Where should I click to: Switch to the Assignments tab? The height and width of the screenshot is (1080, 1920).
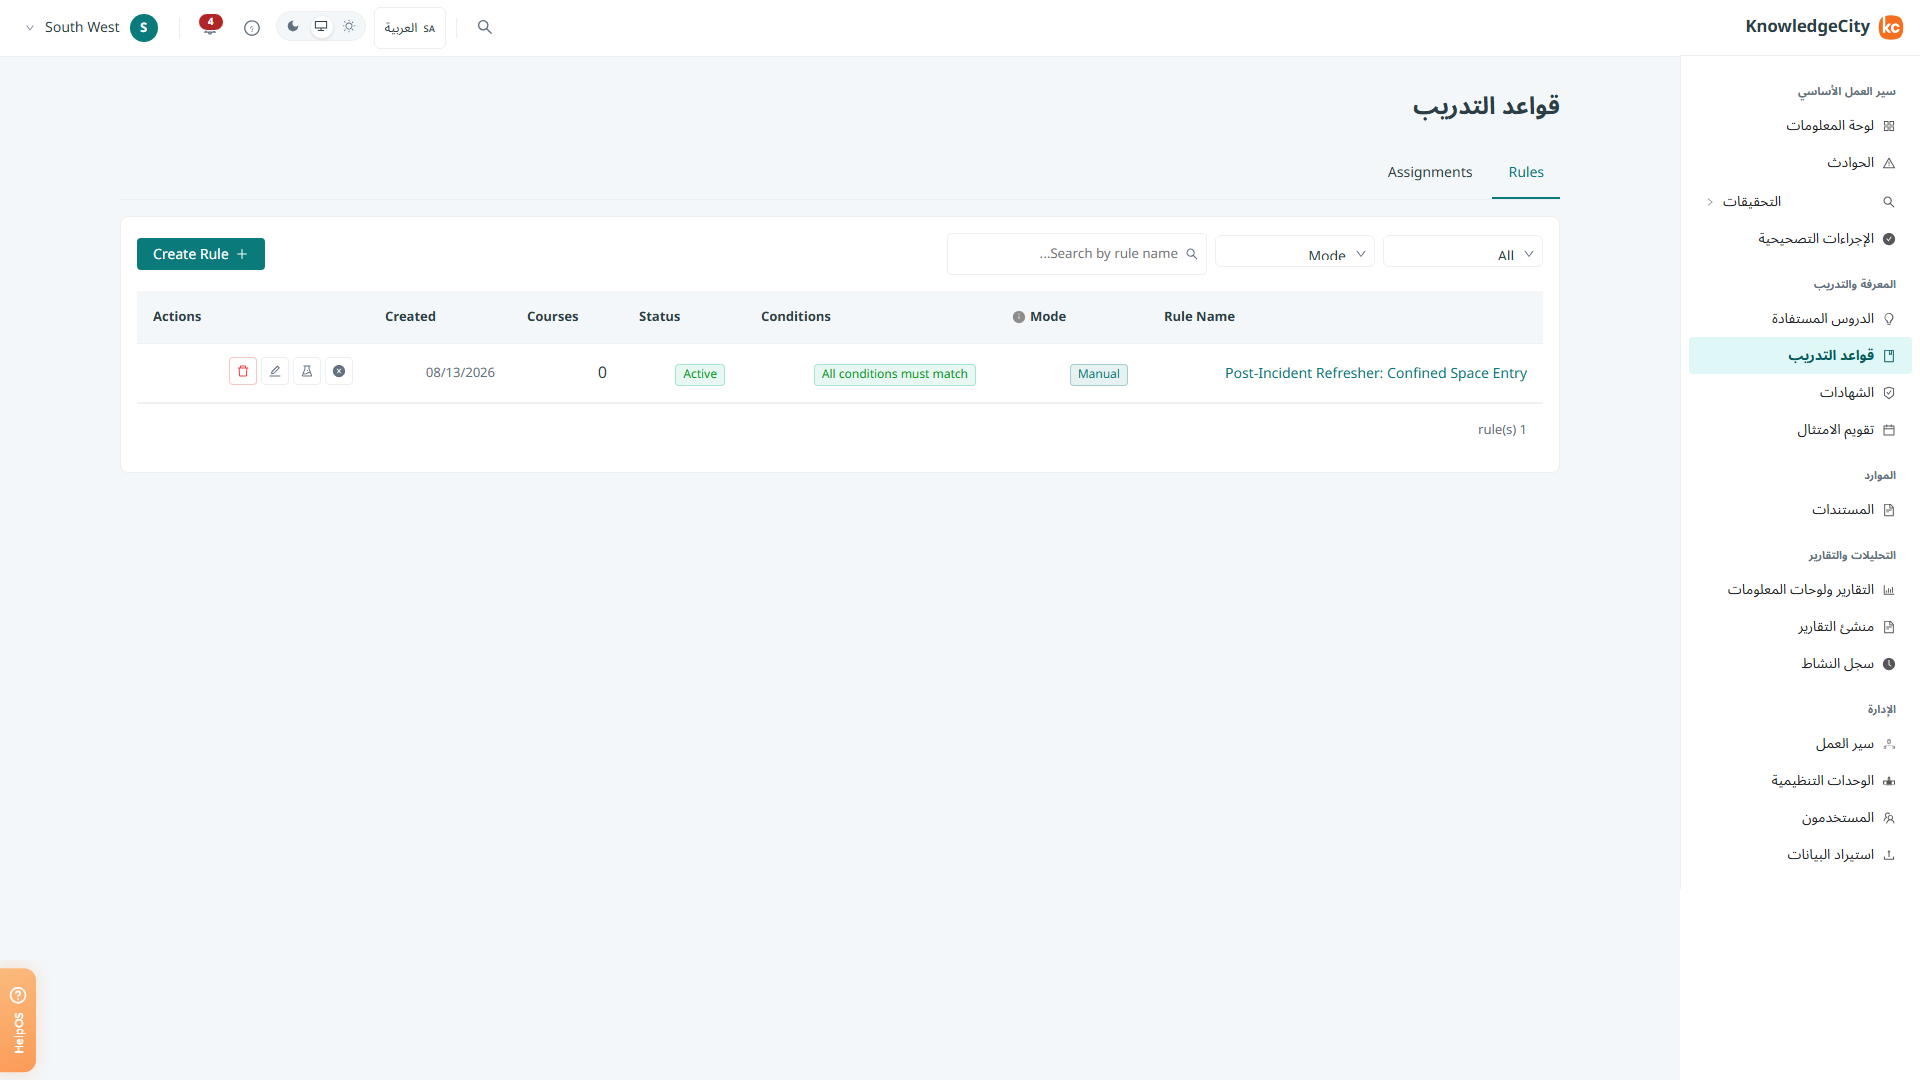pyautogui.click(x=1430, y=172)
